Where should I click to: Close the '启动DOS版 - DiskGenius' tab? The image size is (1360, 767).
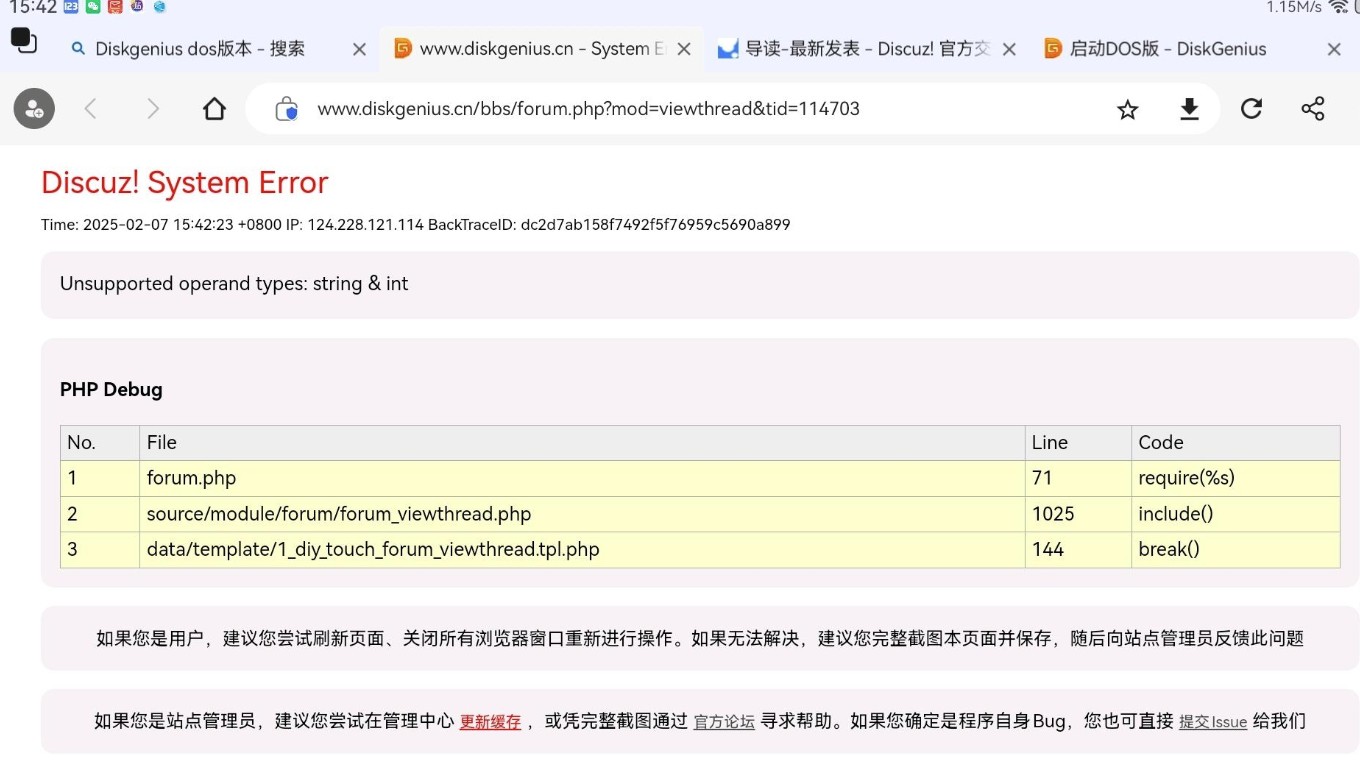coord(1334,49)
